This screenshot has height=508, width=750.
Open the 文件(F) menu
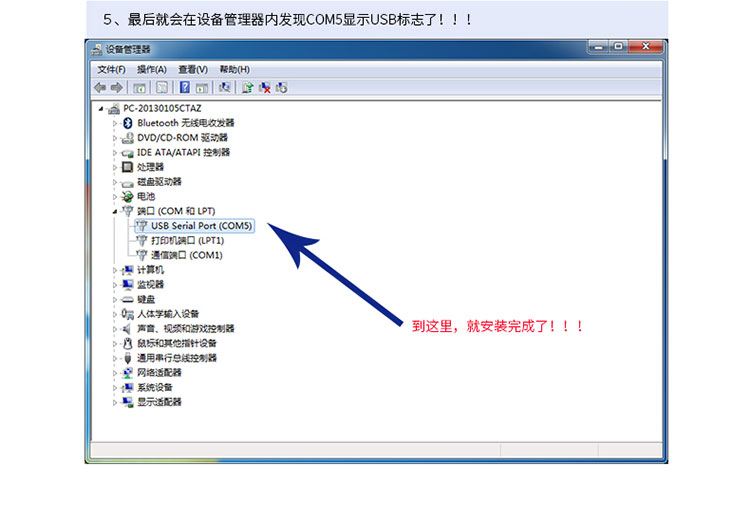111,69
